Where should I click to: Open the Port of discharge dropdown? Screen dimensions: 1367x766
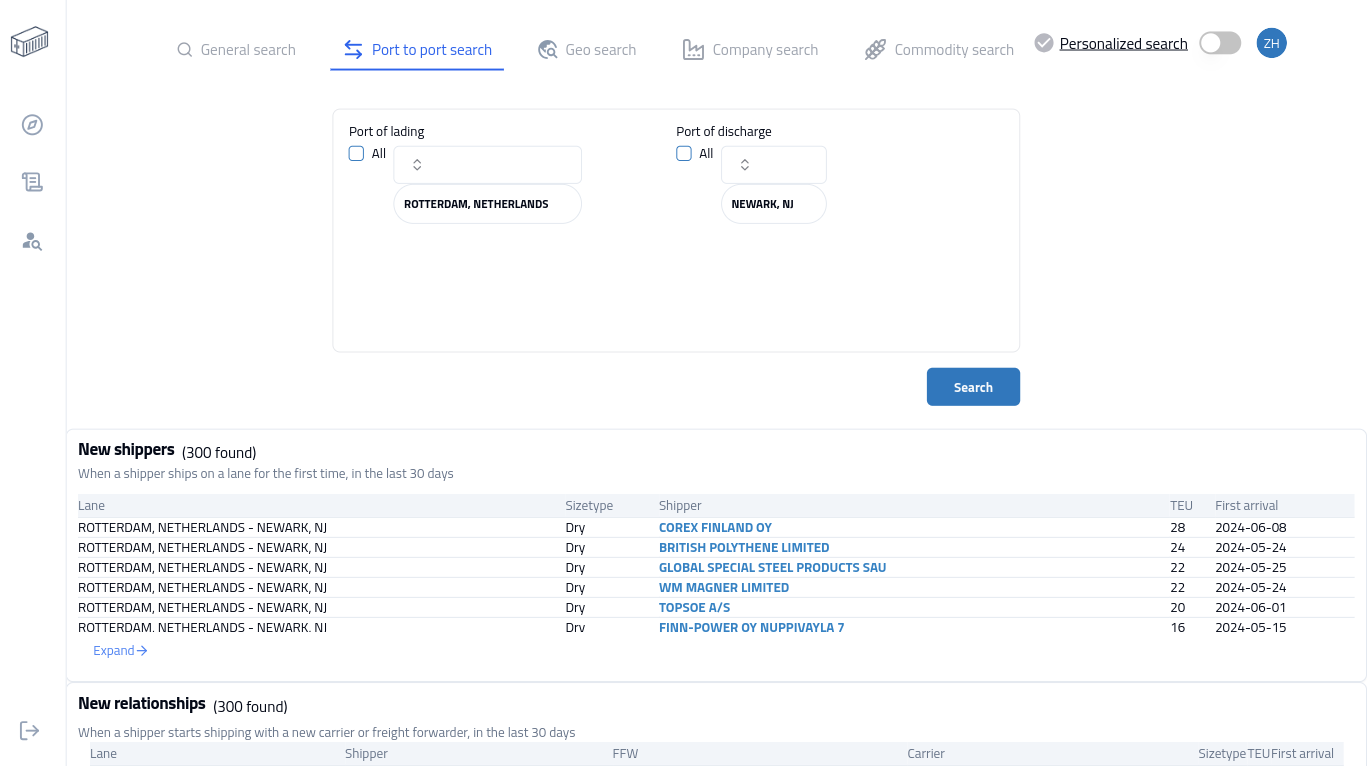[774, 165]
